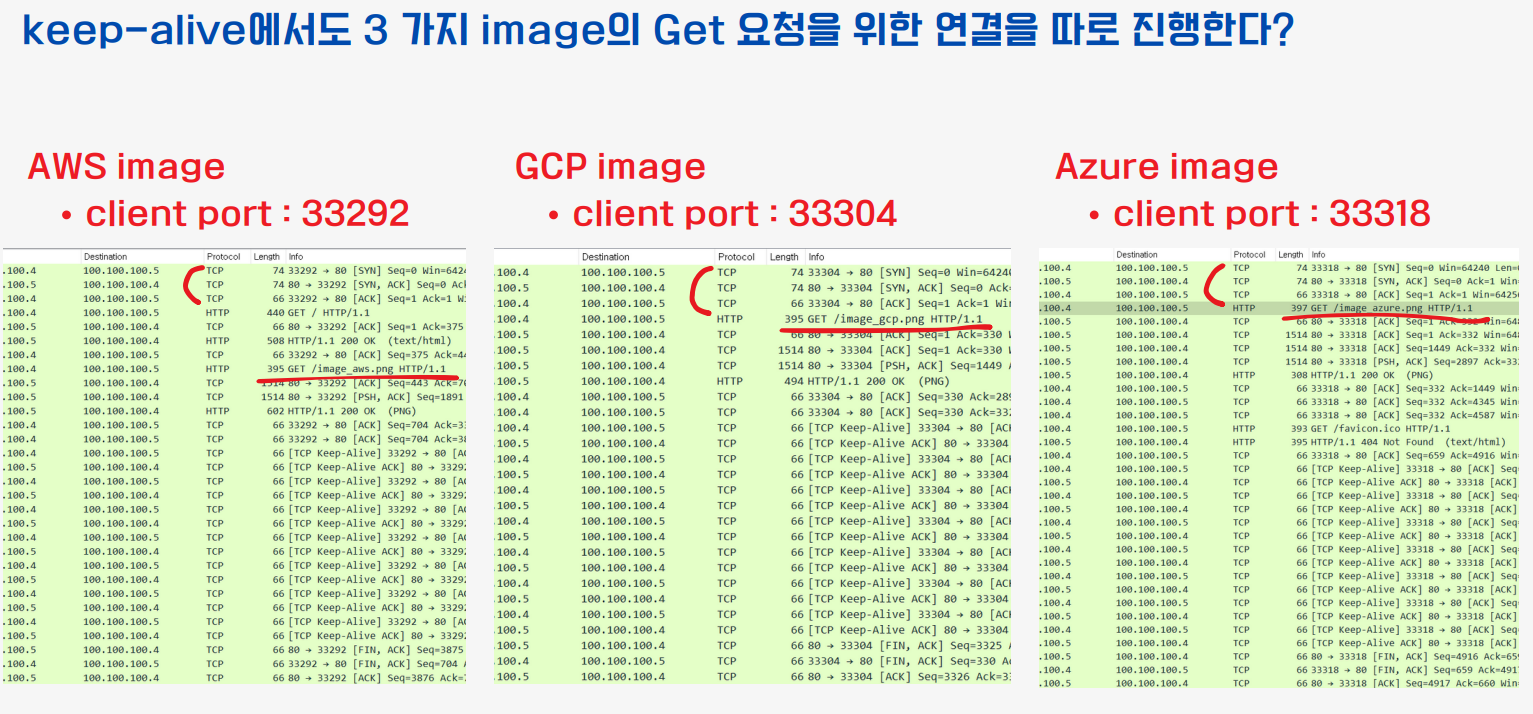Click the Length column header in AWS capture
1533x714 pixels.
point(267,257)
